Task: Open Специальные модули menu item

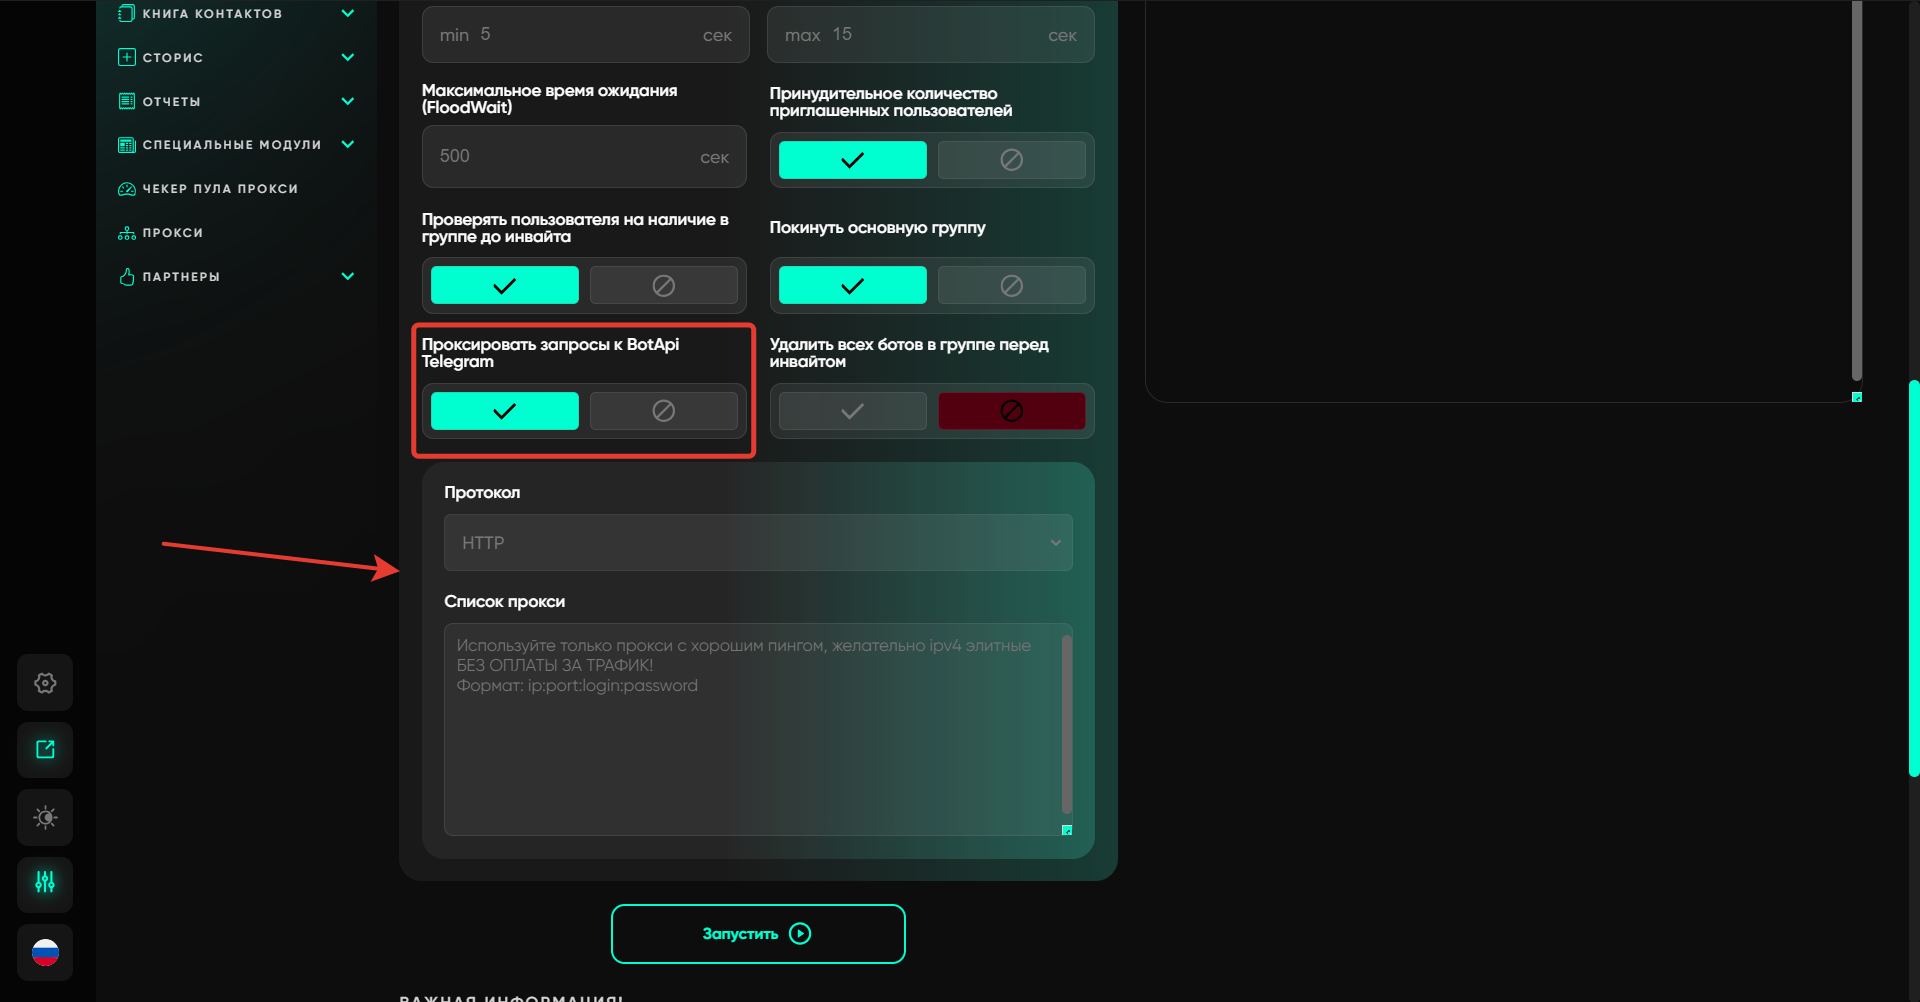Action: point(232,145)
